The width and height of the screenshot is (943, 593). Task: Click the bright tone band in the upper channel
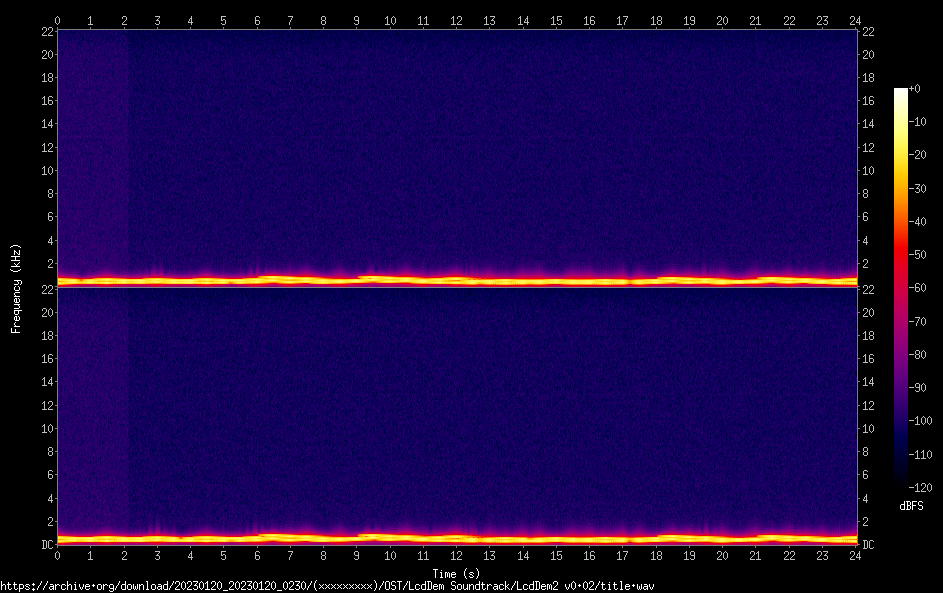(456, 281)
